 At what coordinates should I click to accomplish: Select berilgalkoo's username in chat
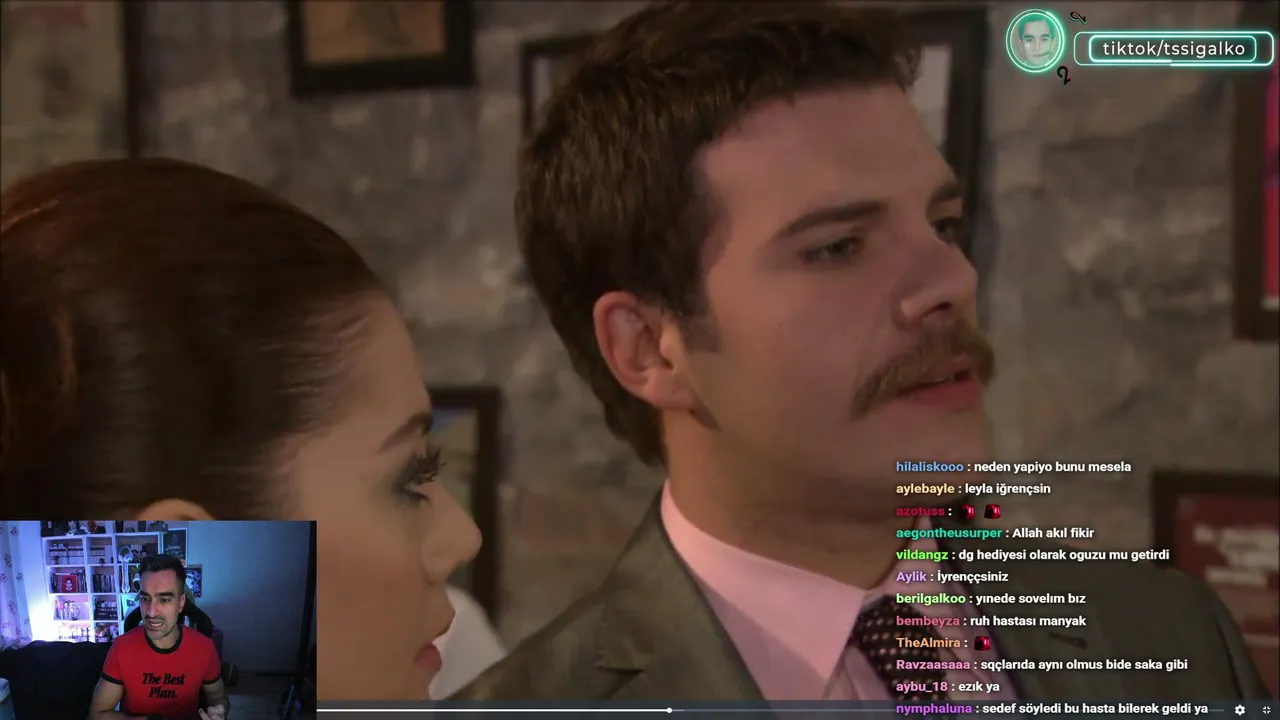click(x=931, y=599)
